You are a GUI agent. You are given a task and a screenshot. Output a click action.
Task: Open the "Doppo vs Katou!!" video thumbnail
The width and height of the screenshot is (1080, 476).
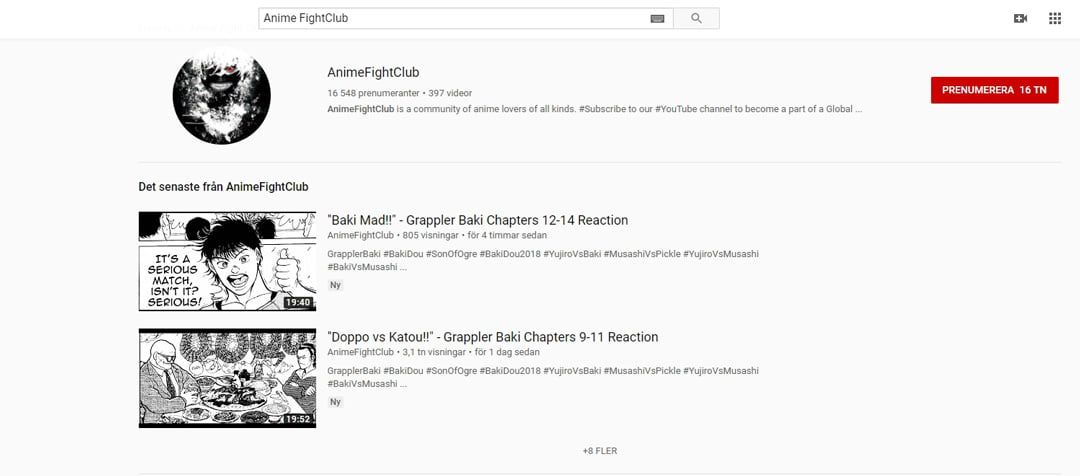click(227, 378)
